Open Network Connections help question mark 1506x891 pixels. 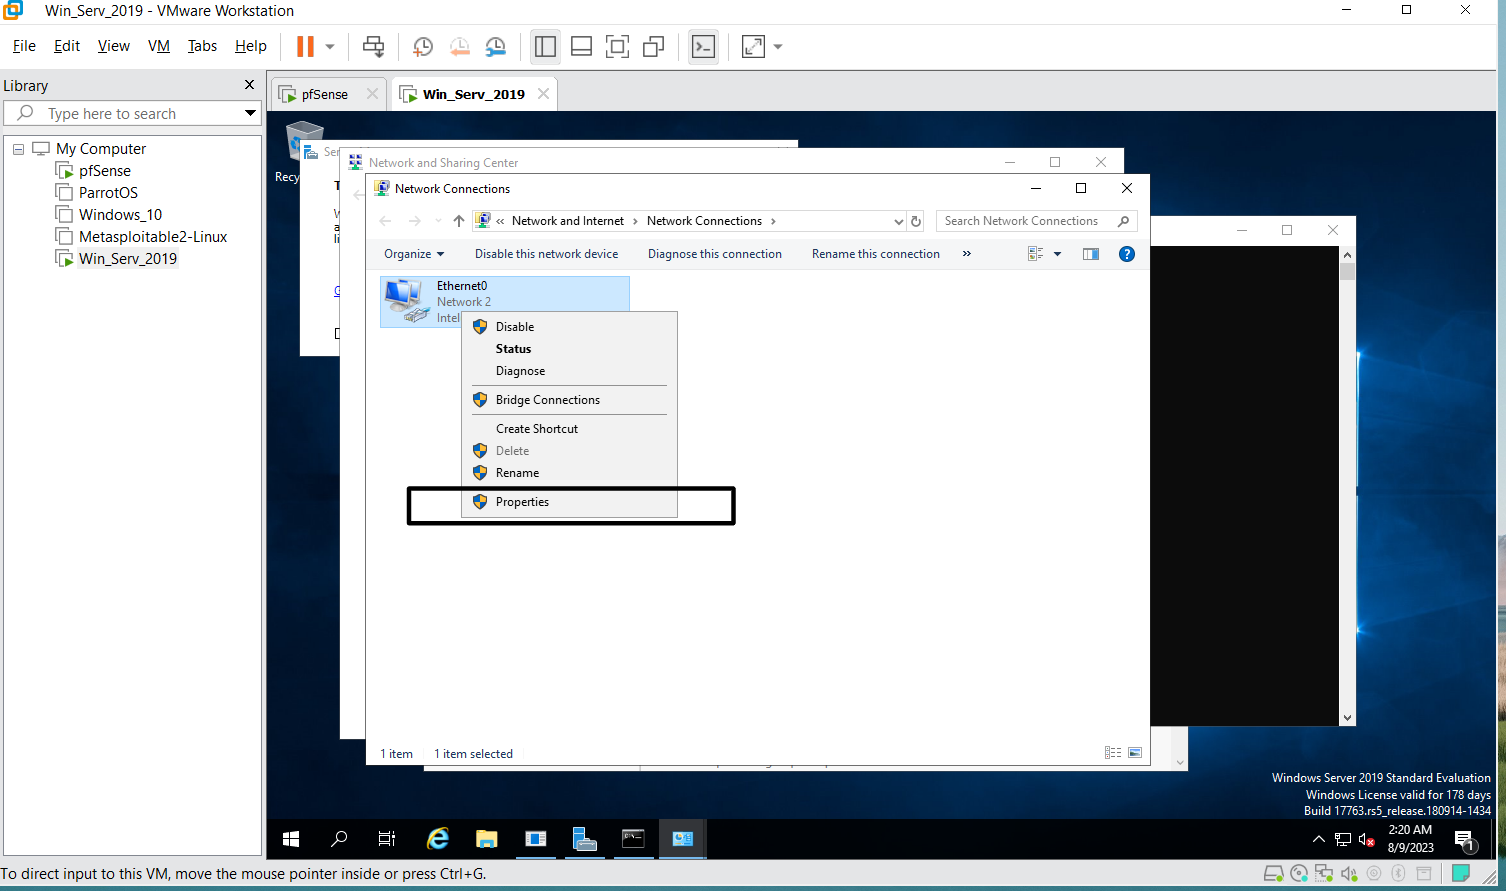click(x=1127, y=254)
